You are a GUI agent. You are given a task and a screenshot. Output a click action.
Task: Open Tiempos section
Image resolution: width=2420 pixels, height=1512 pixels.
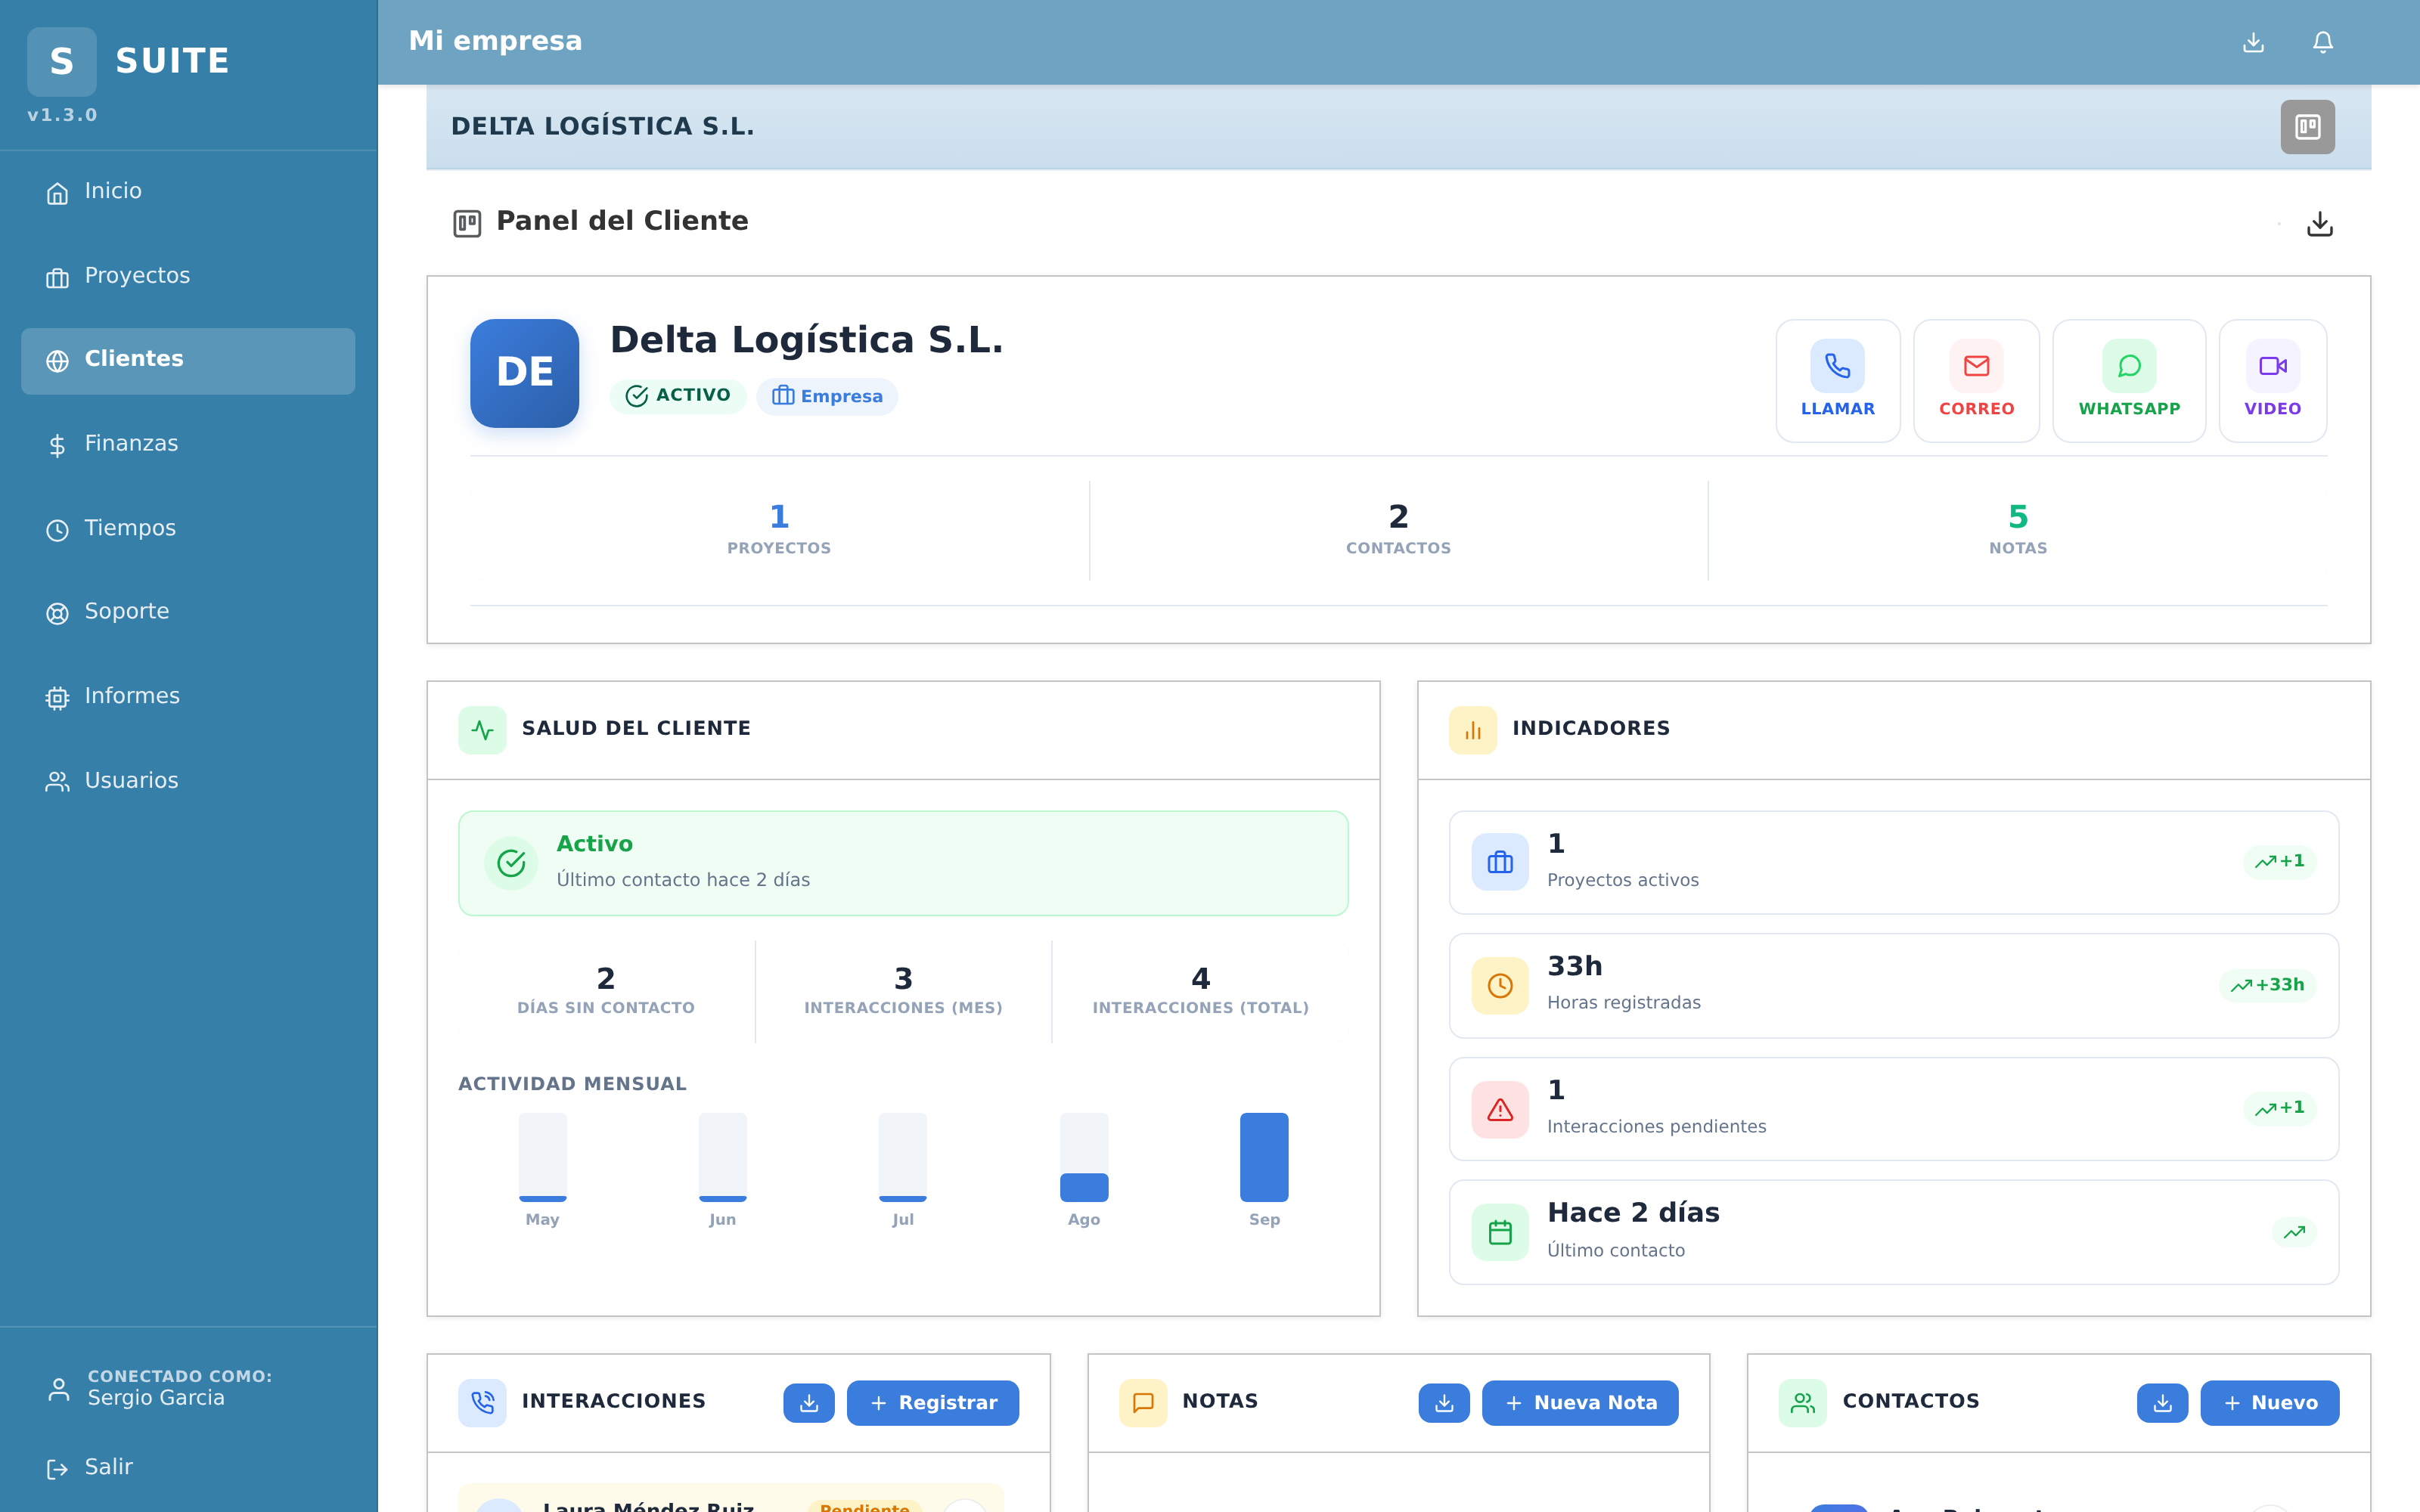[x=188, y=528]
